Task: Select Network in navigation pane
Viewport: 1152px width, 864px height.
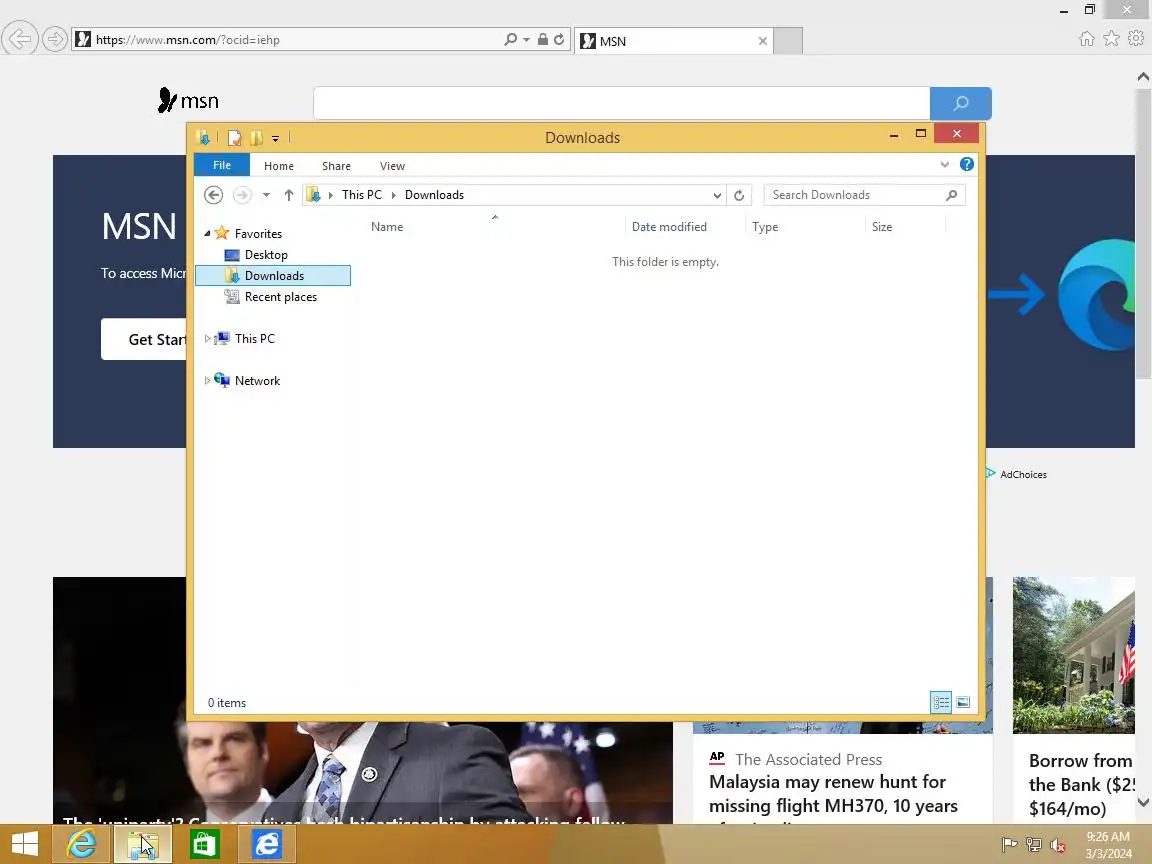Action: coord(257,381)
